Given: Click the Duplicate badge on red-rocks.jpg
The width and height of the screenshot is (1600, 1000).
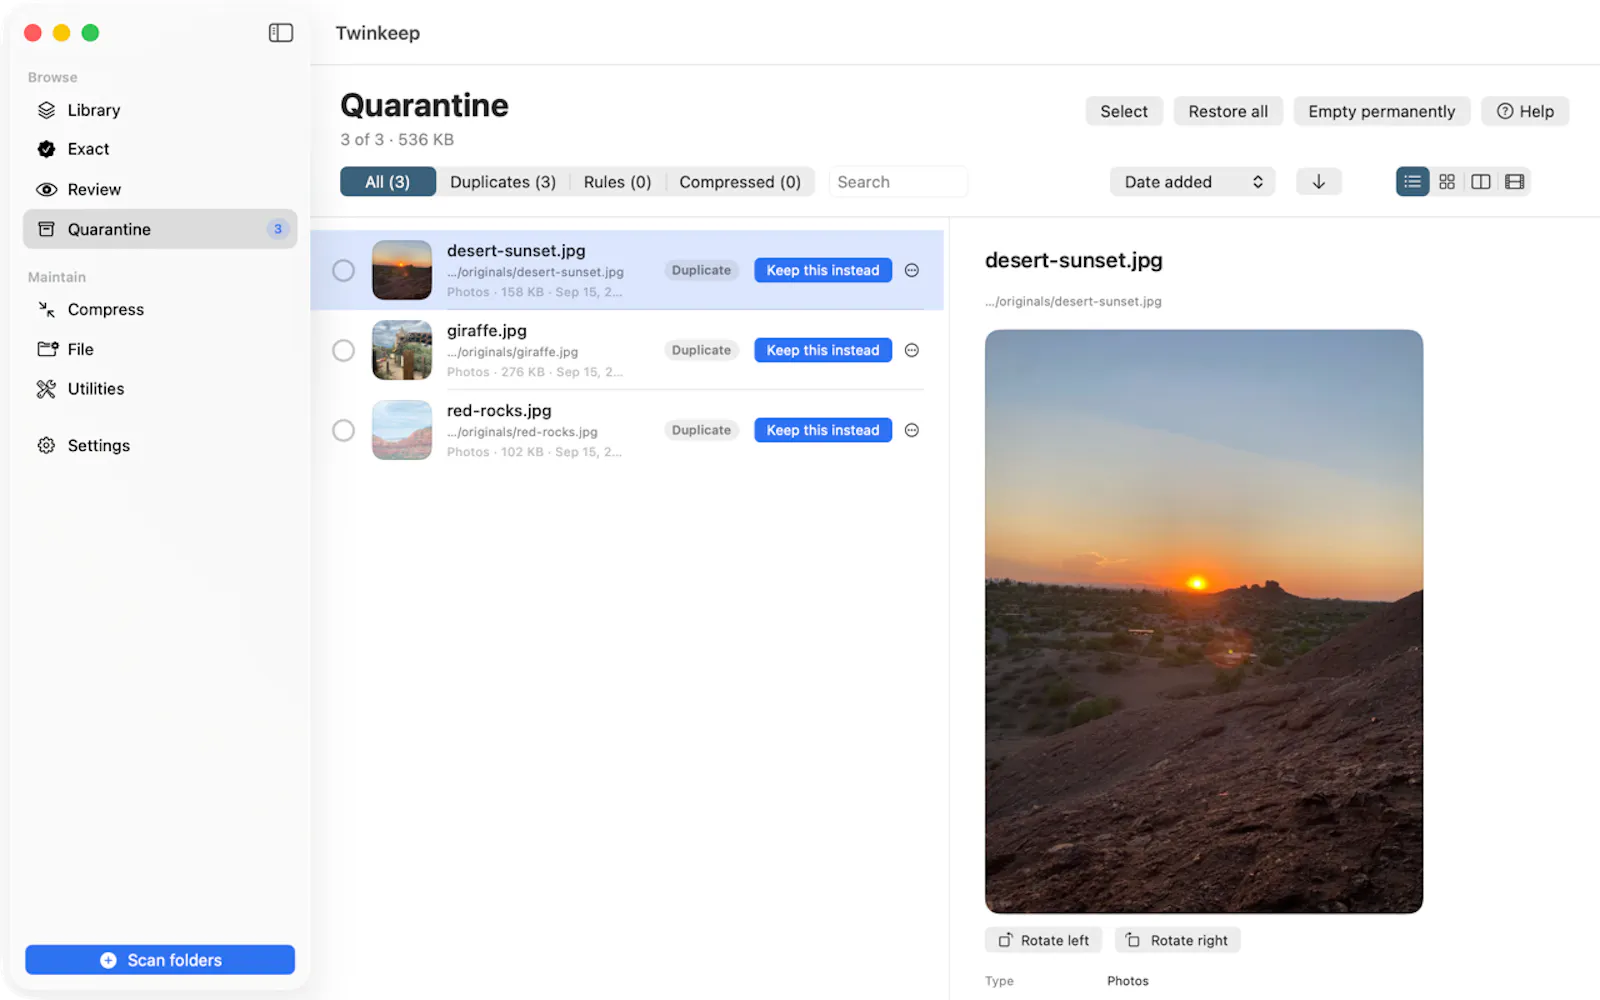Looking at the screenshot, I should coord(701,430).
